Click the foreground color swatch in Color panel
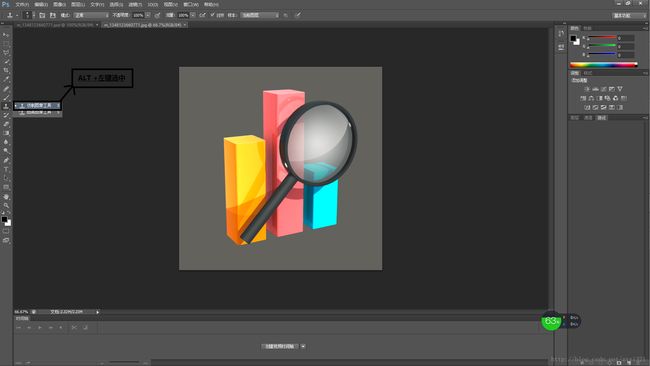Viewport: 650px width, 366px height. pyautogui.click(x=573, y=38)
